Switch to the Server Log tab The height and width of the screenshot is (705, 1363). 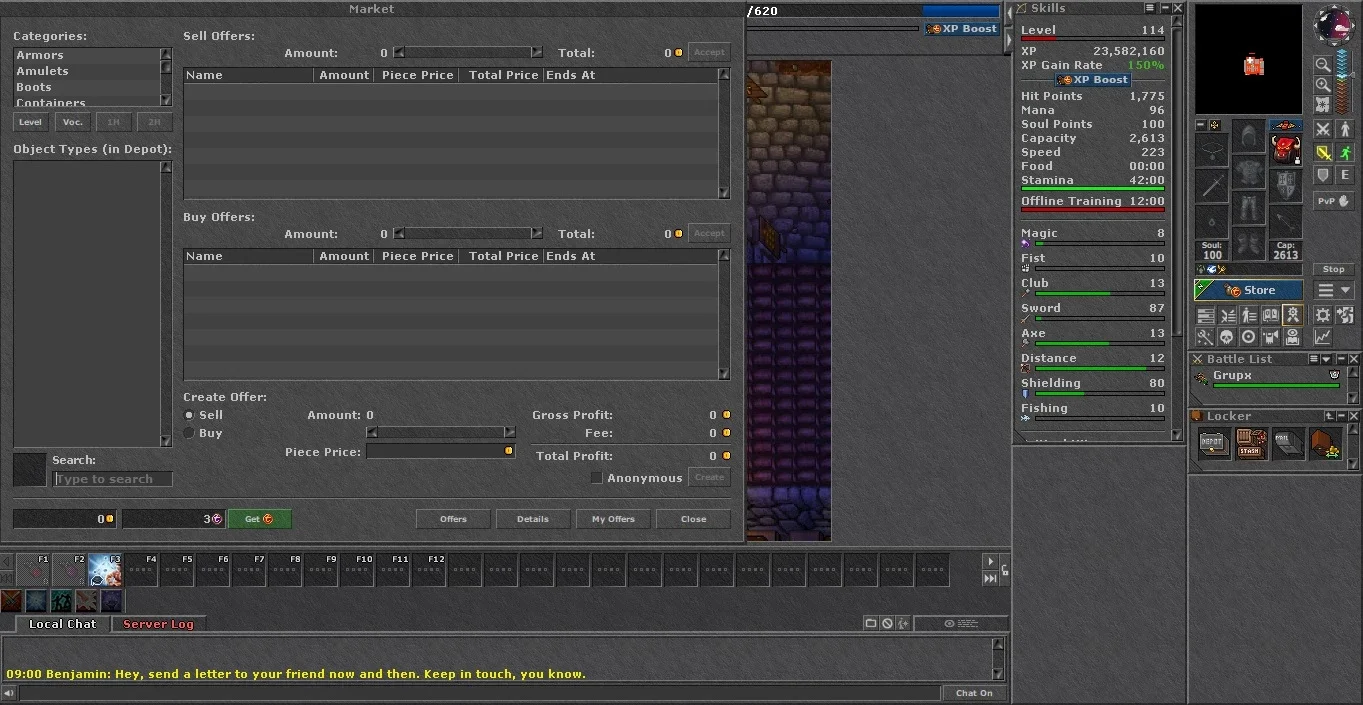click(x=158, y=624)
